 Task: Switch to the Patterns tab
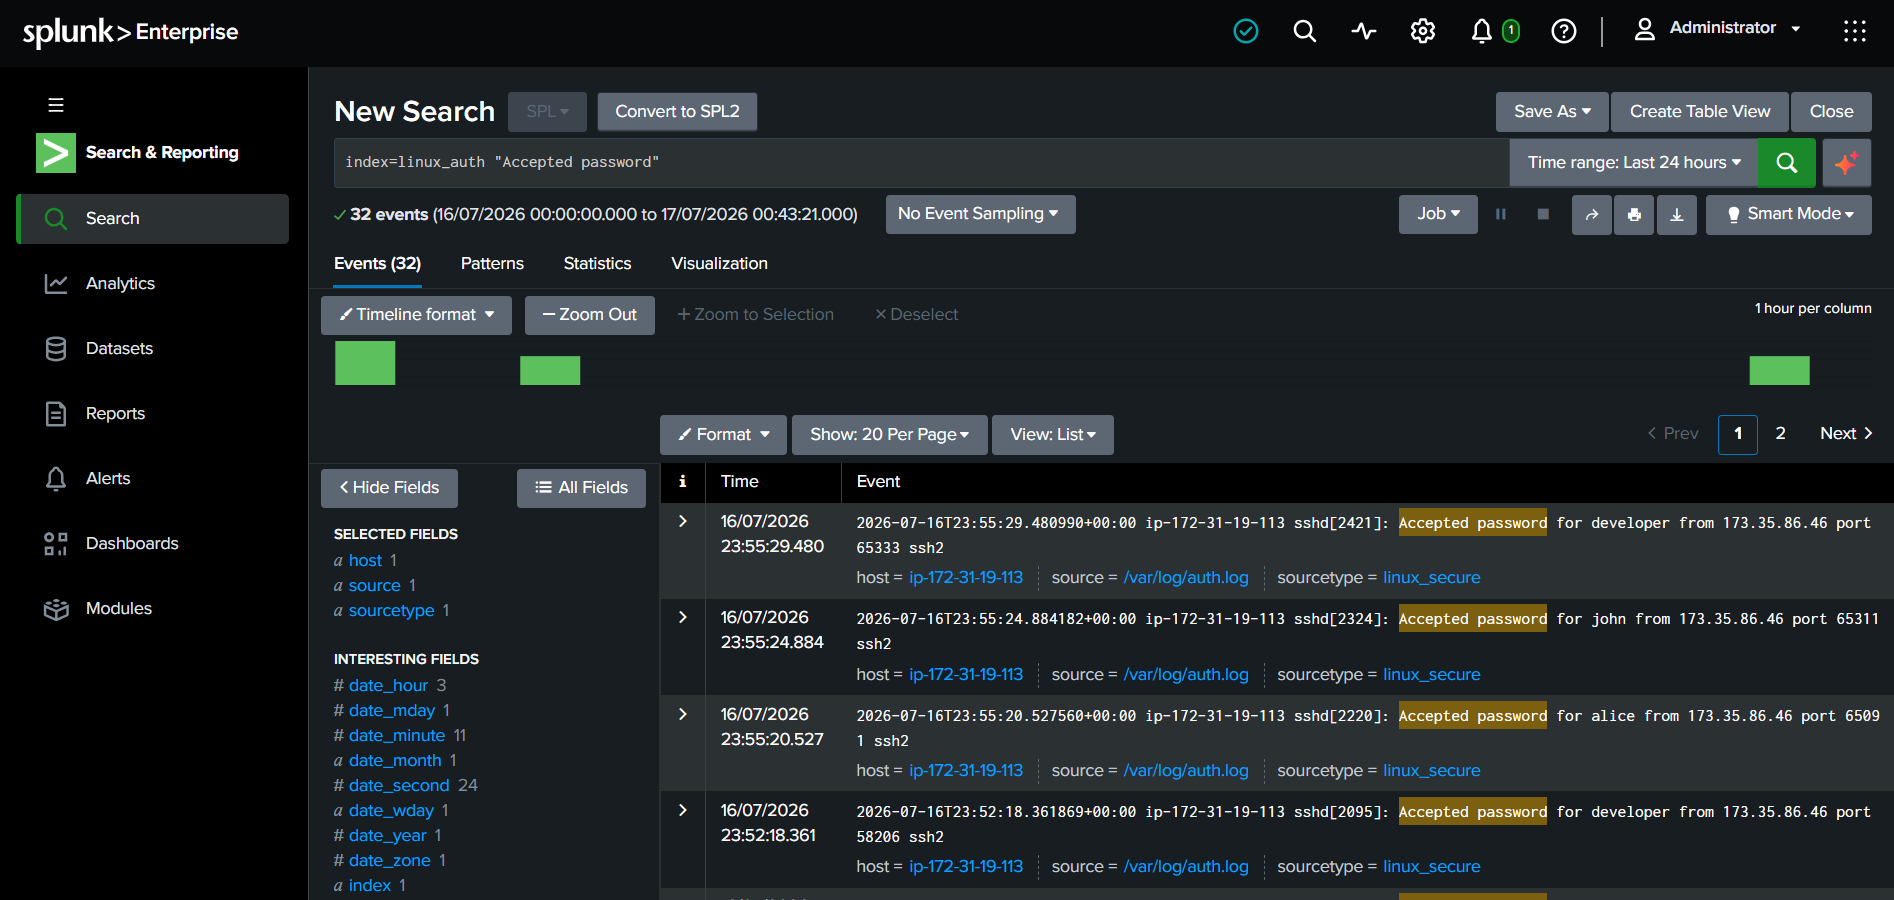[x=492, y=264]
